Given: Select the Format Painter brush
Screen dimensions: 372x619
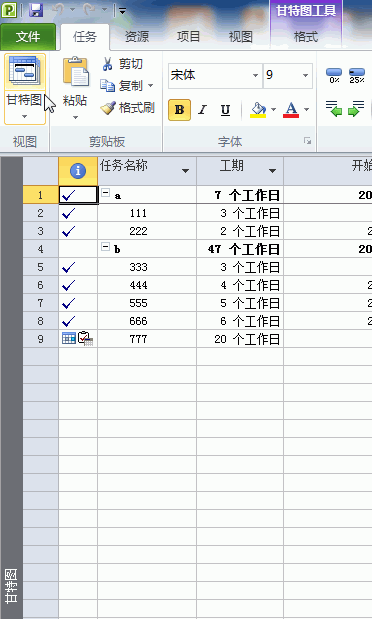Looking at the screenshot, I should (107, 108).
